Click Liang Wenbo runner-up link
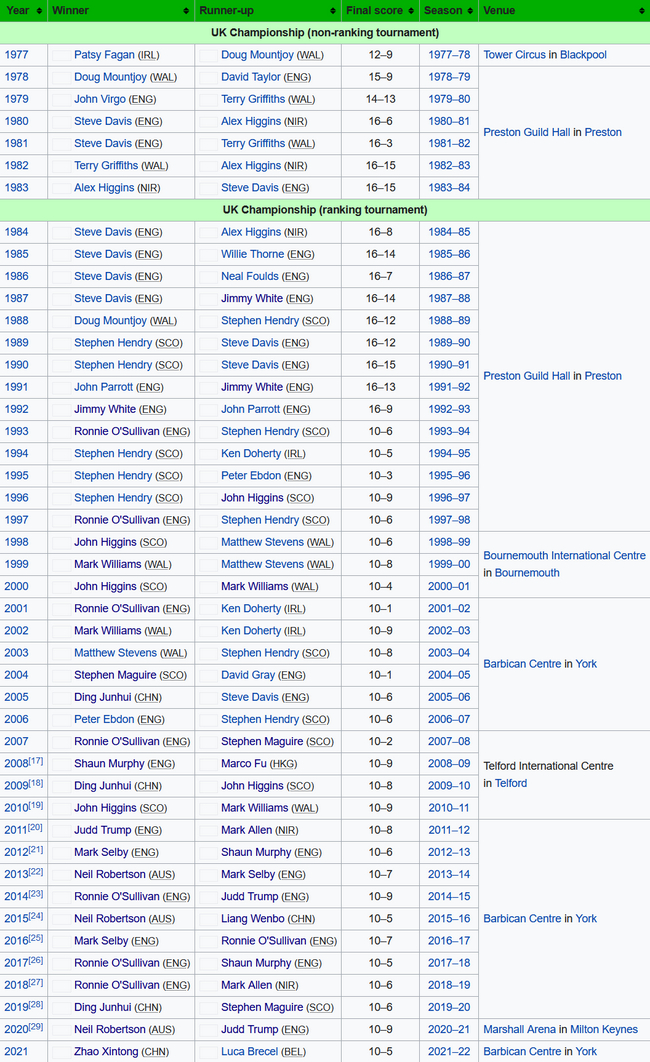This screenshot has height=1062, width=650. [252, 919]
